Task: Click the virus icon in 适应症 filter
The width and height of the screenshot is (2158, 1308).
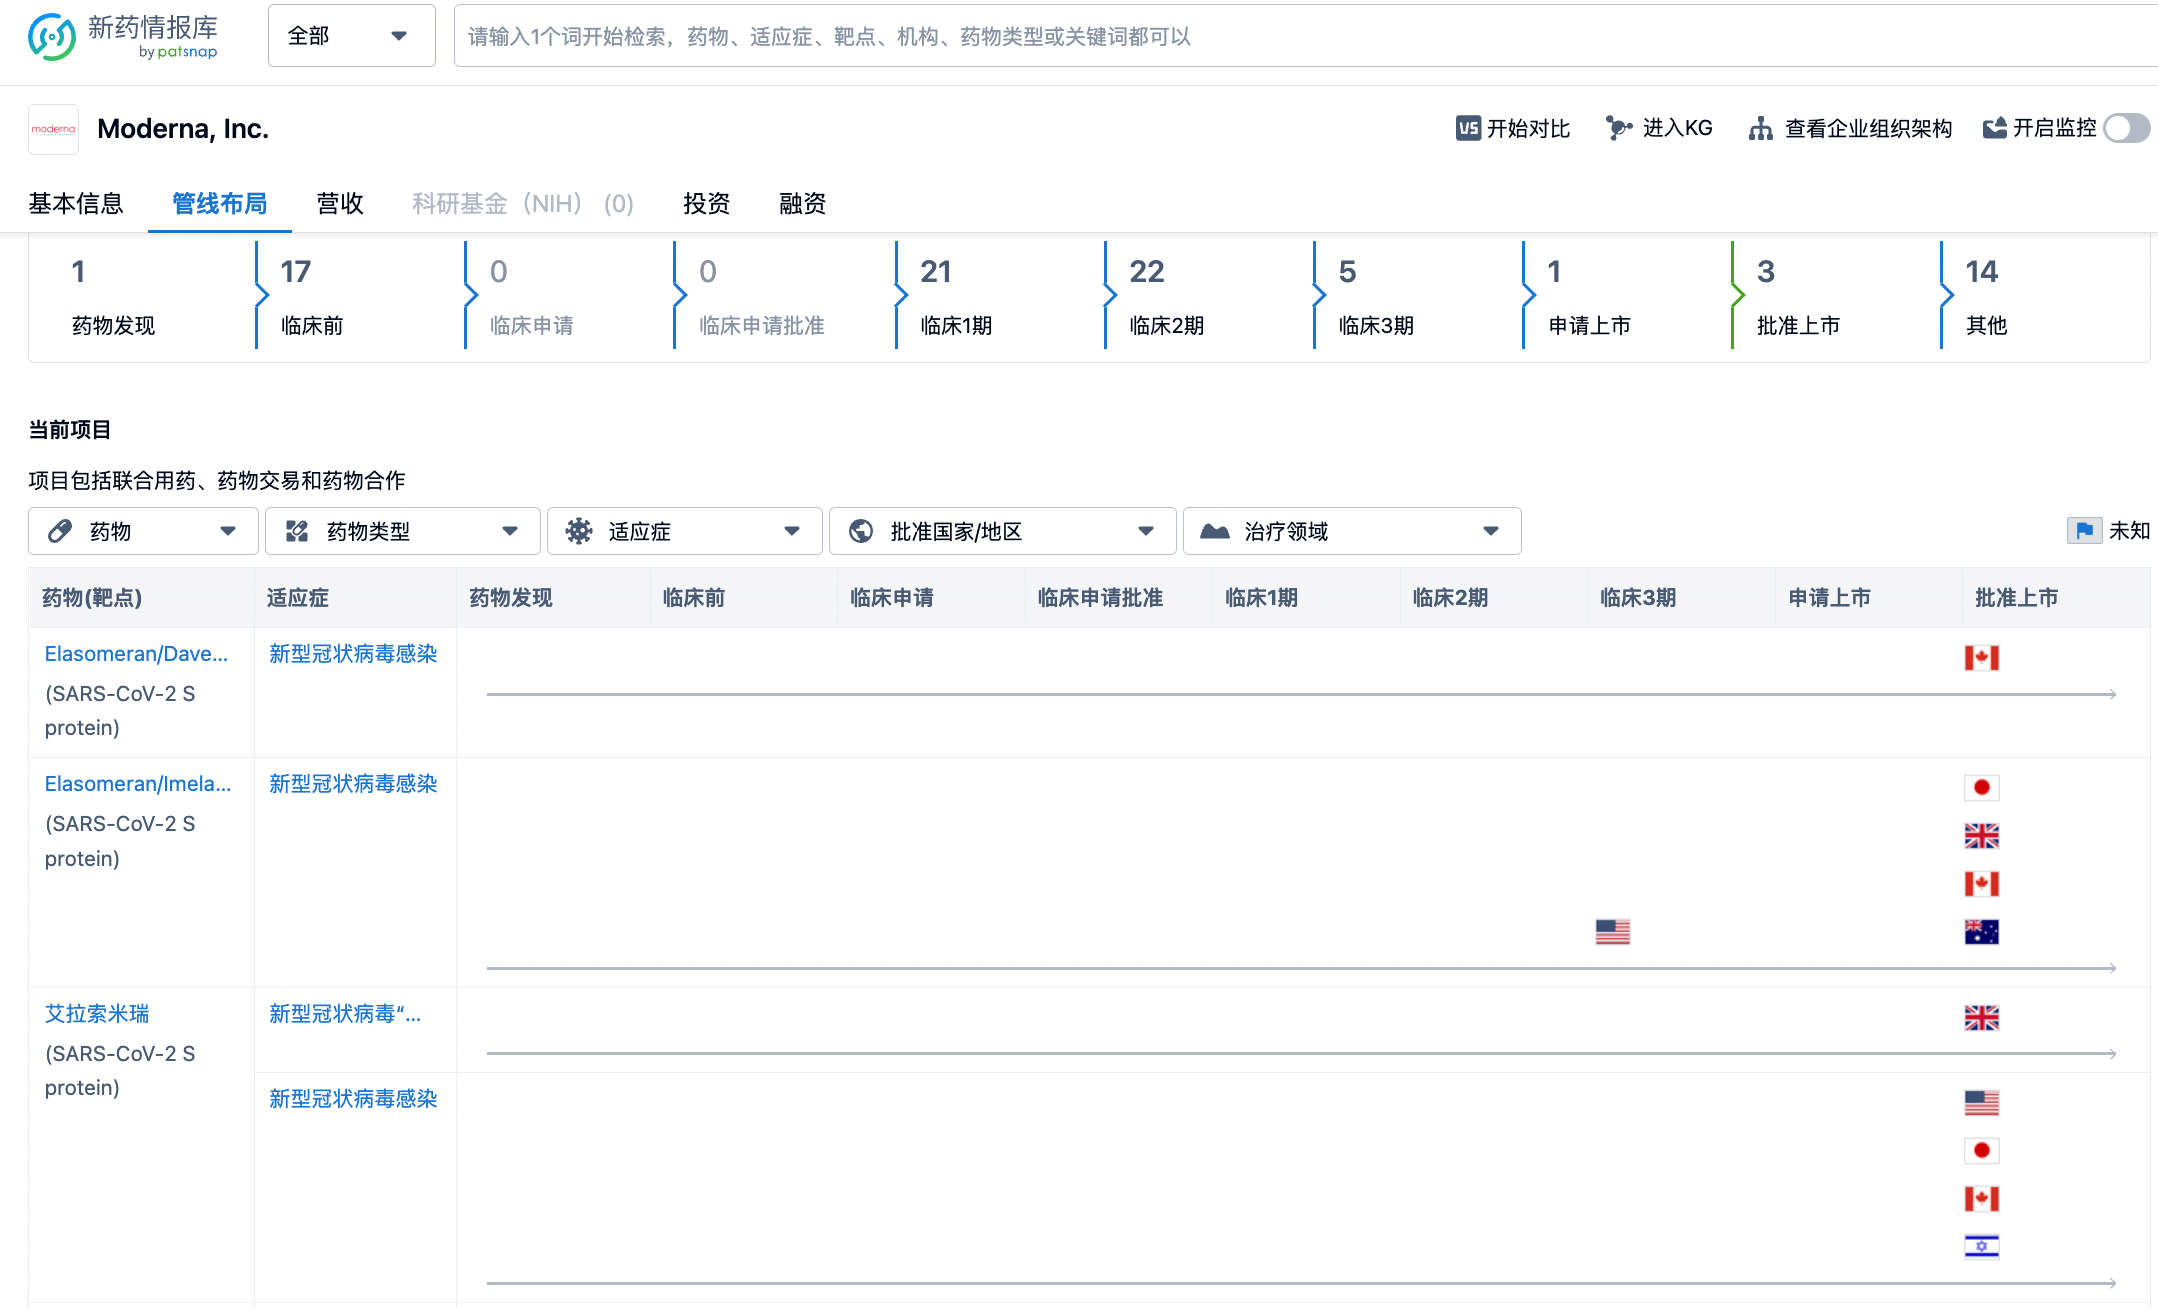Action: (579, 531)
